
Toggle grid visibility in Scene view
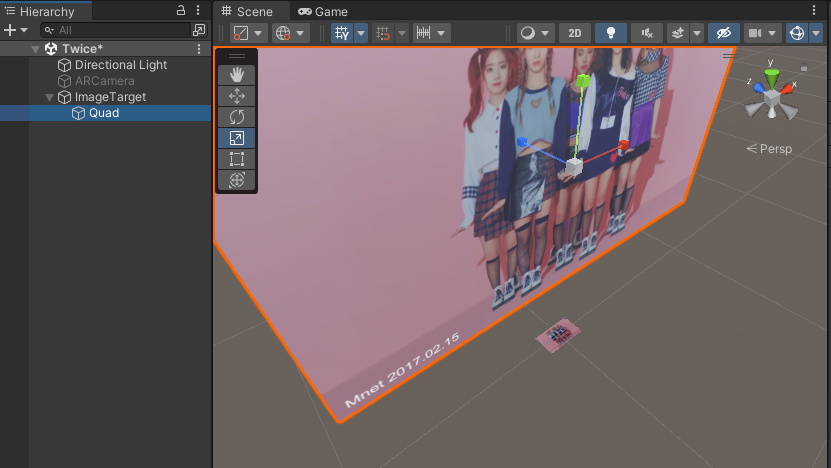[342, 33]
